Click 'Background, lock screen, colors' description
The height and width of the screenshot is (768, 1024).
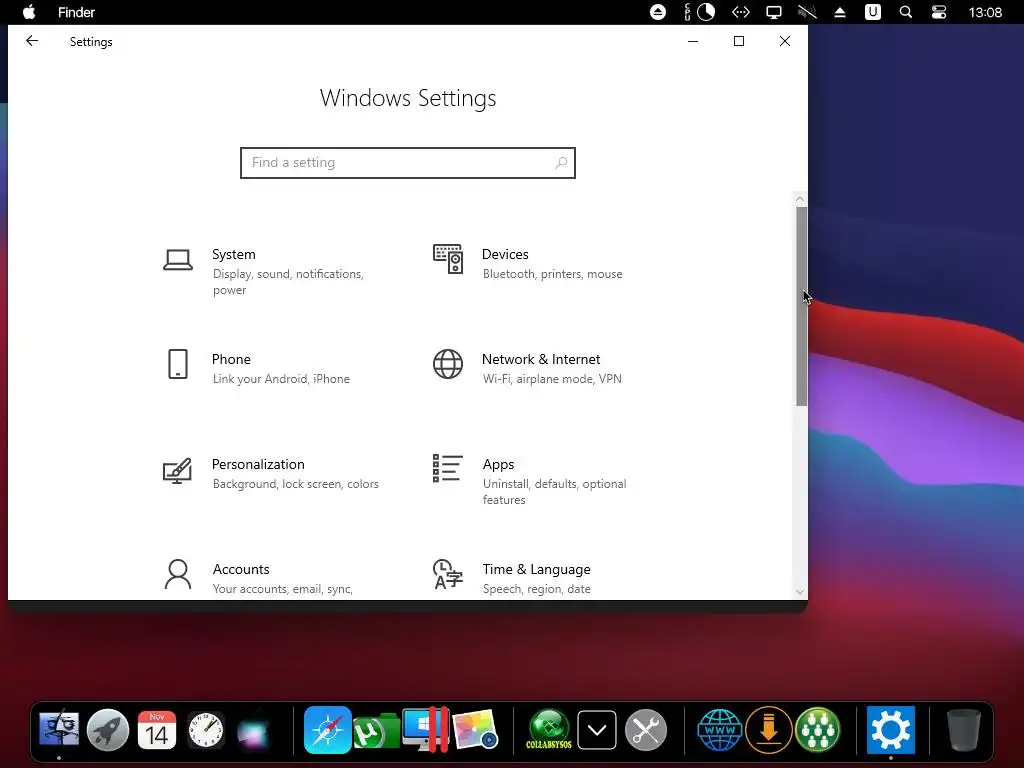coord(295,484)
